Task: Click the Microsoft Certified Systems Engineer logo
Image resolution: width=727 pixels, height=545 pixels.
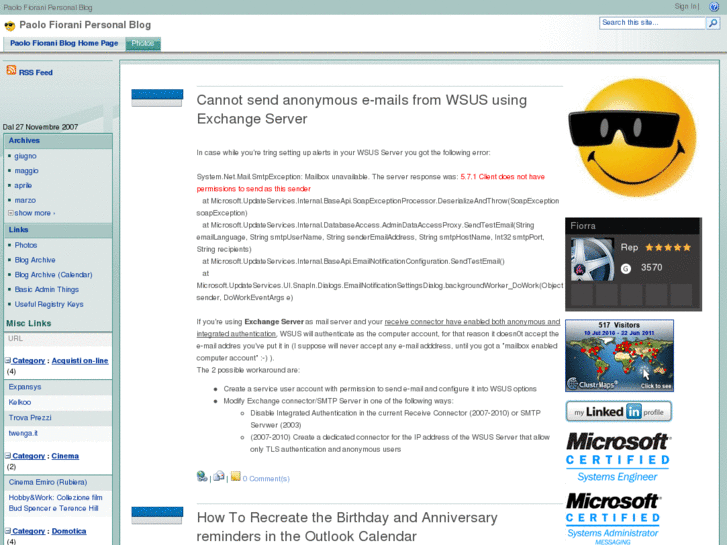Action: click(618, 457)
